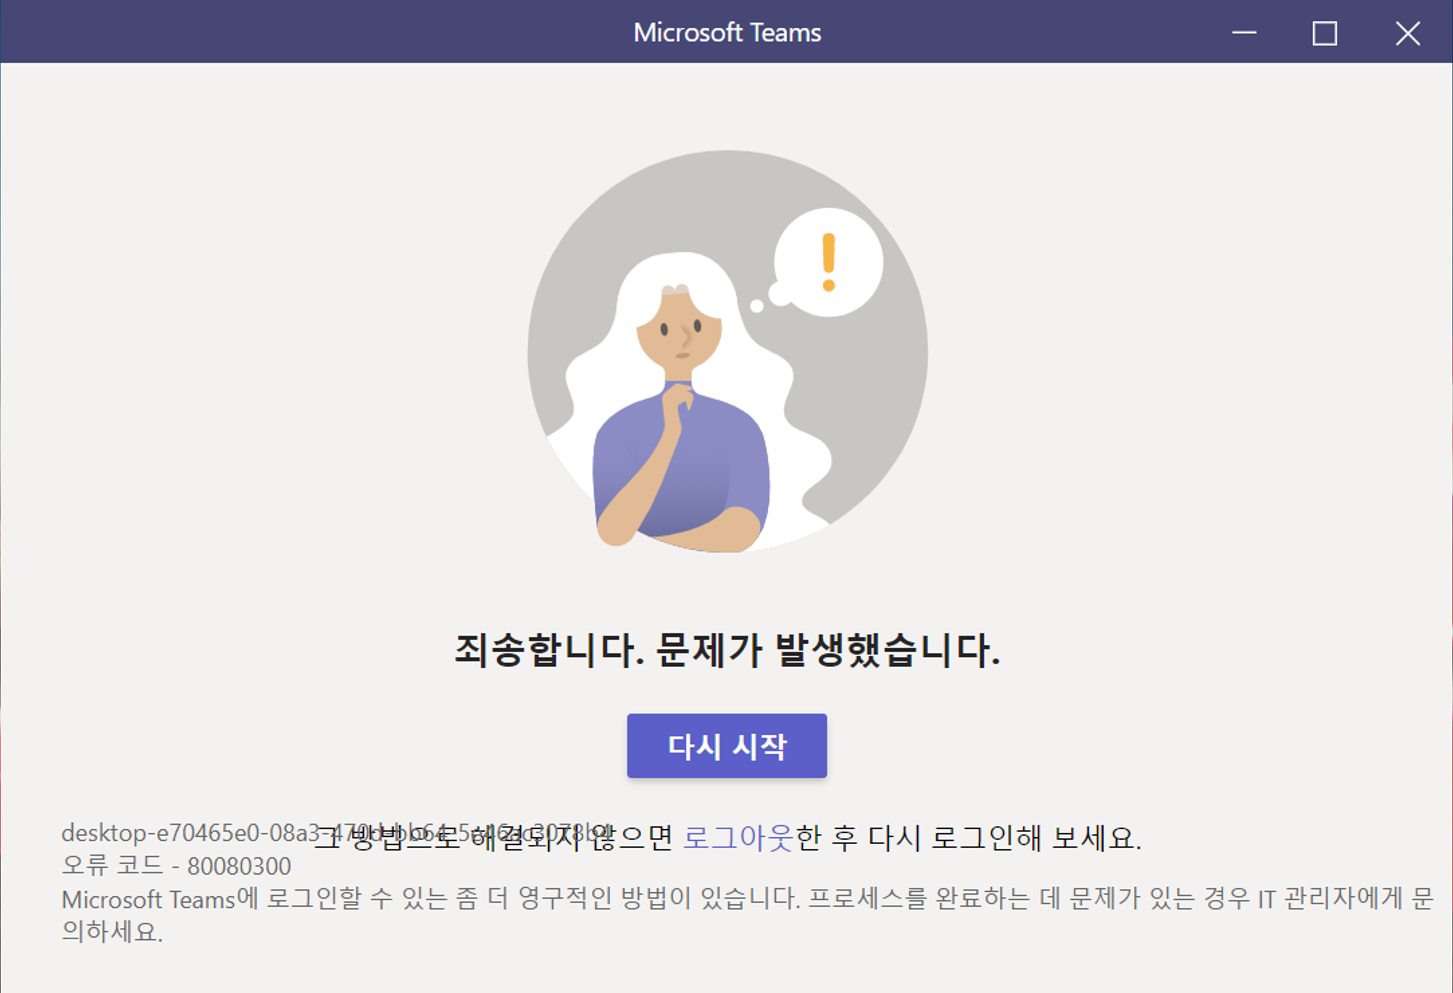Click the Microsoft Teams title bar text
The width and height of the screenshot is (1453, 993).
tap(727, 32)
